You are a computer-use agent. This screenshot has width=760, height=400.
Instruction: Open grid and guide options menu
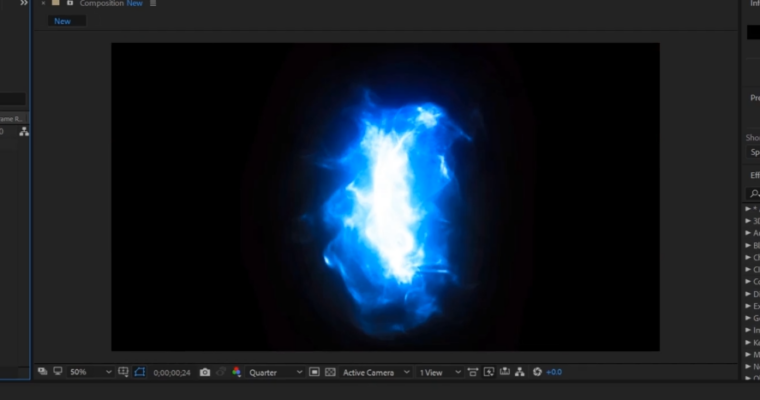pos(123,372)
